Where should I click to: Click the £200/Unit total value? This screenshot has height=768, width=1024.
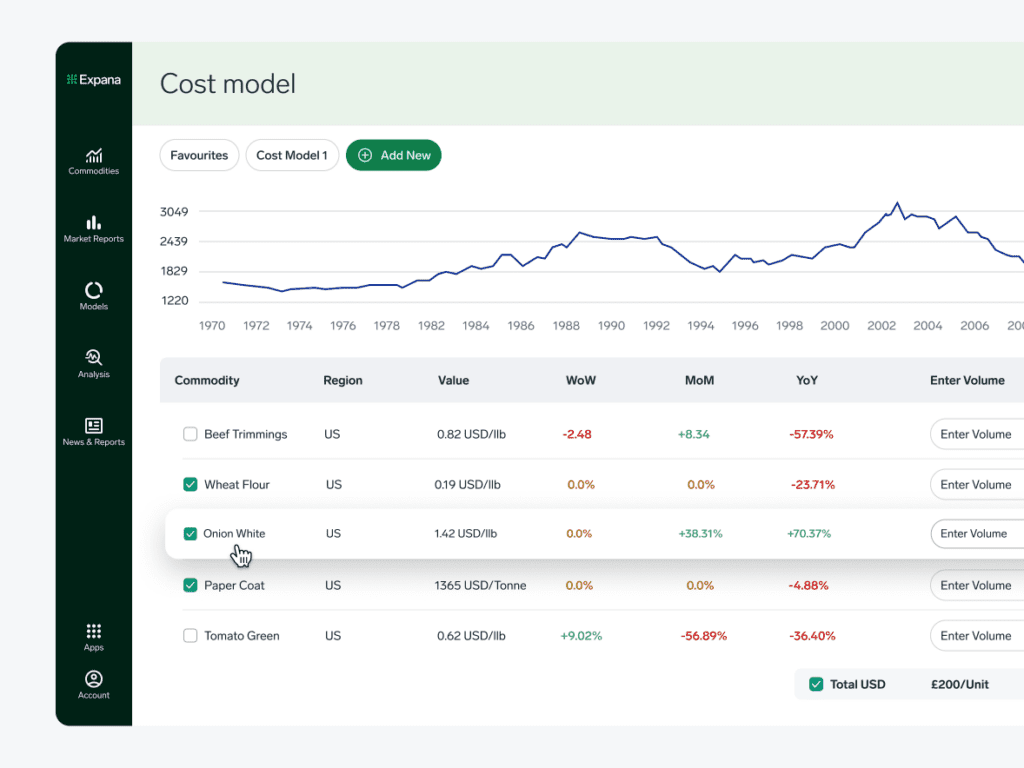959,684
